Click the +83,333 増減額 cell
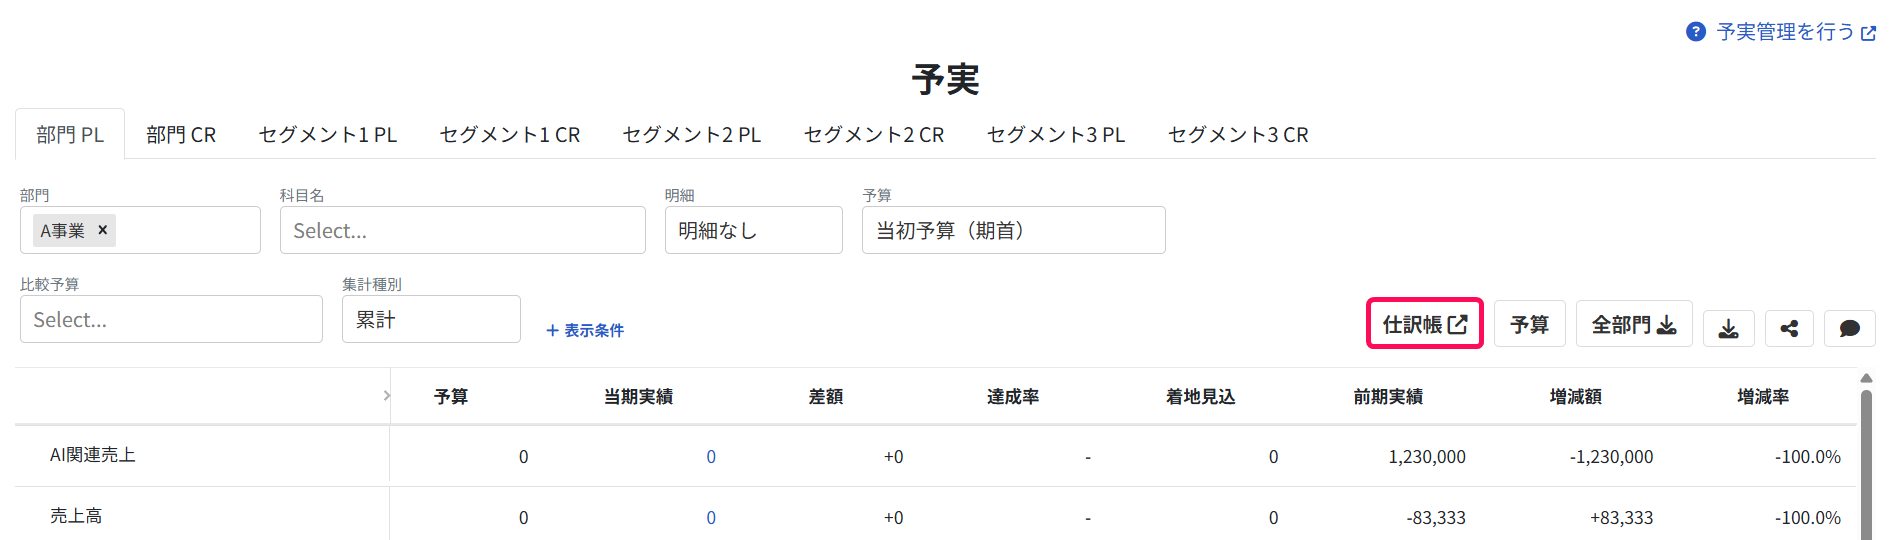1892x540 pixels. [x=1622, y=518]
